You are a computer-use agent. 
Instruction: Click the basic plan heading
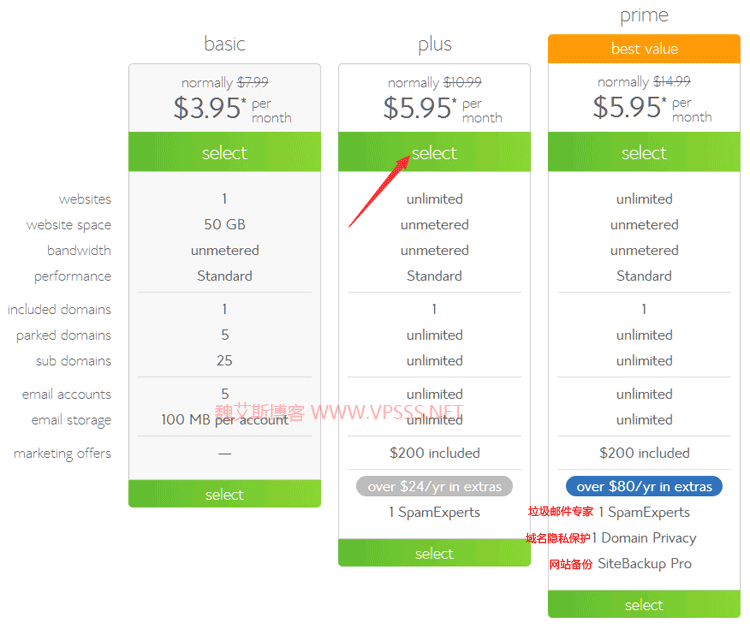point(224,44)
